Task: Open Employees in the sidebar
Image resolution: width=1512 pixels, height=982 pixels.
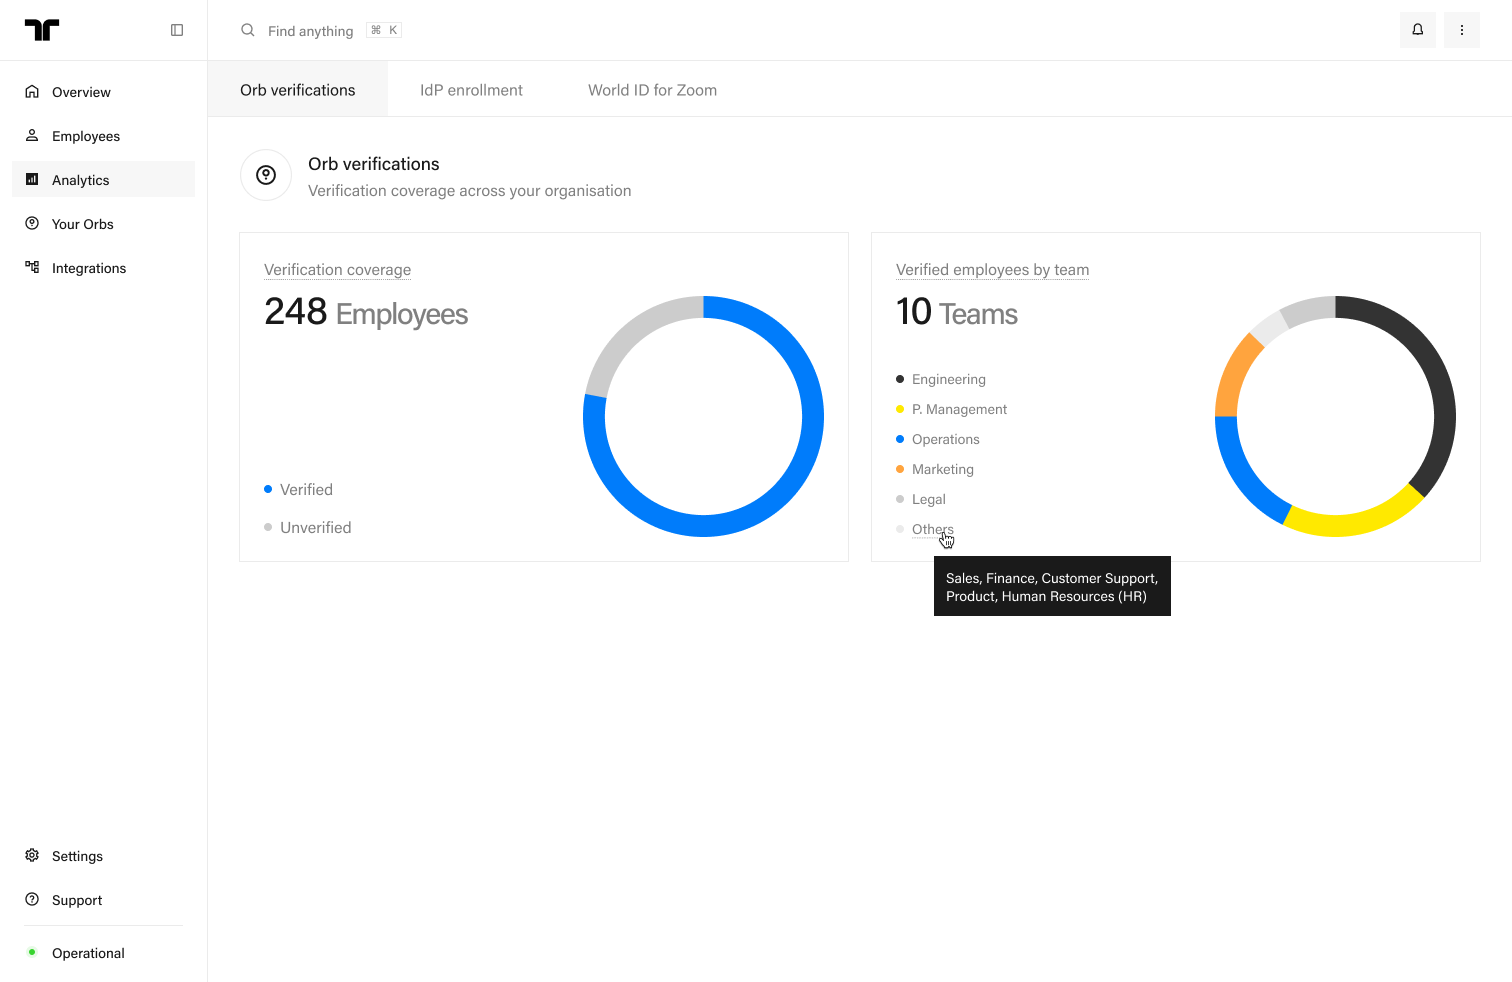Action: pos(104,136)
